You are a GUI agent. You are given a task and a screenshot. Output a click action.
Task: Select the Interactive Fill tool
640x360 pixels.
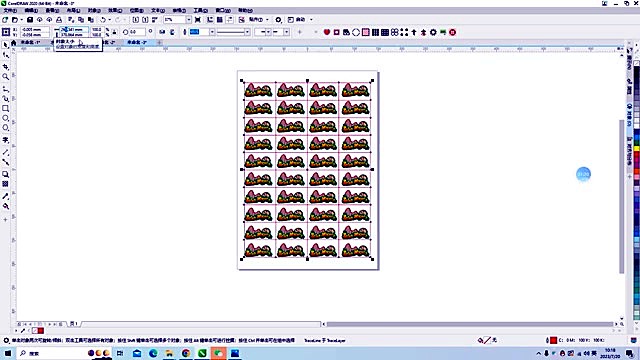[x=5, y=206]
